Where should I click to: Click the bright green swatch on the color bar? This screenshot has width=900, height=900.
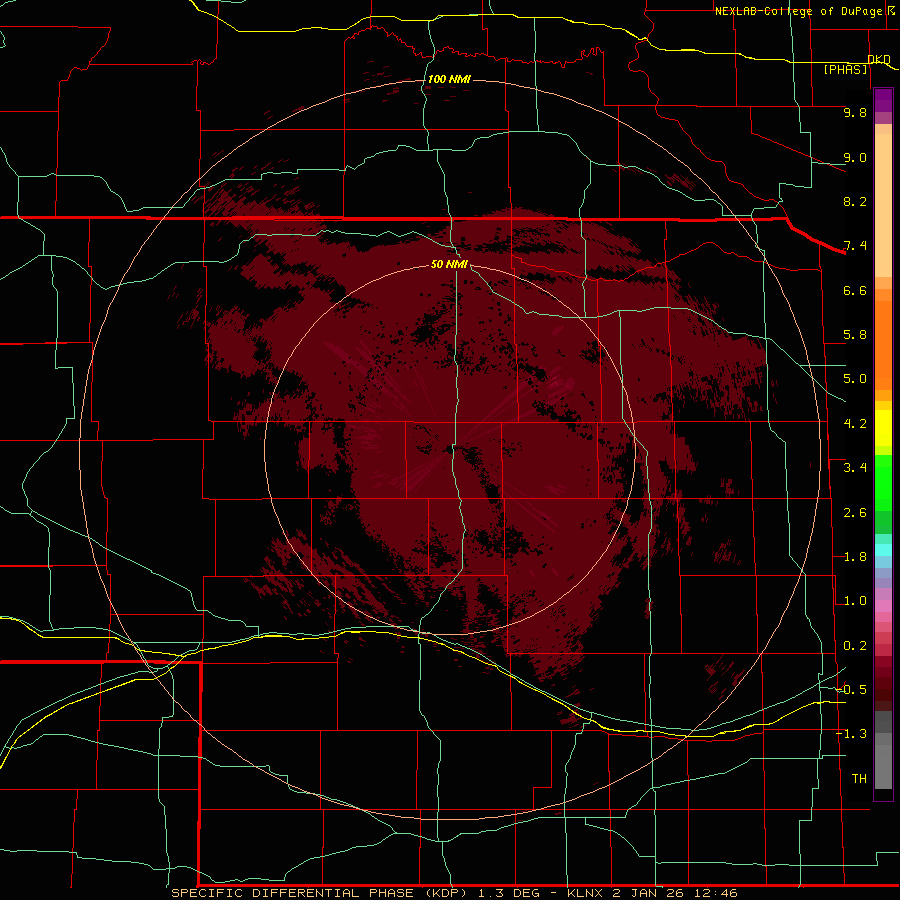point(883,482)
